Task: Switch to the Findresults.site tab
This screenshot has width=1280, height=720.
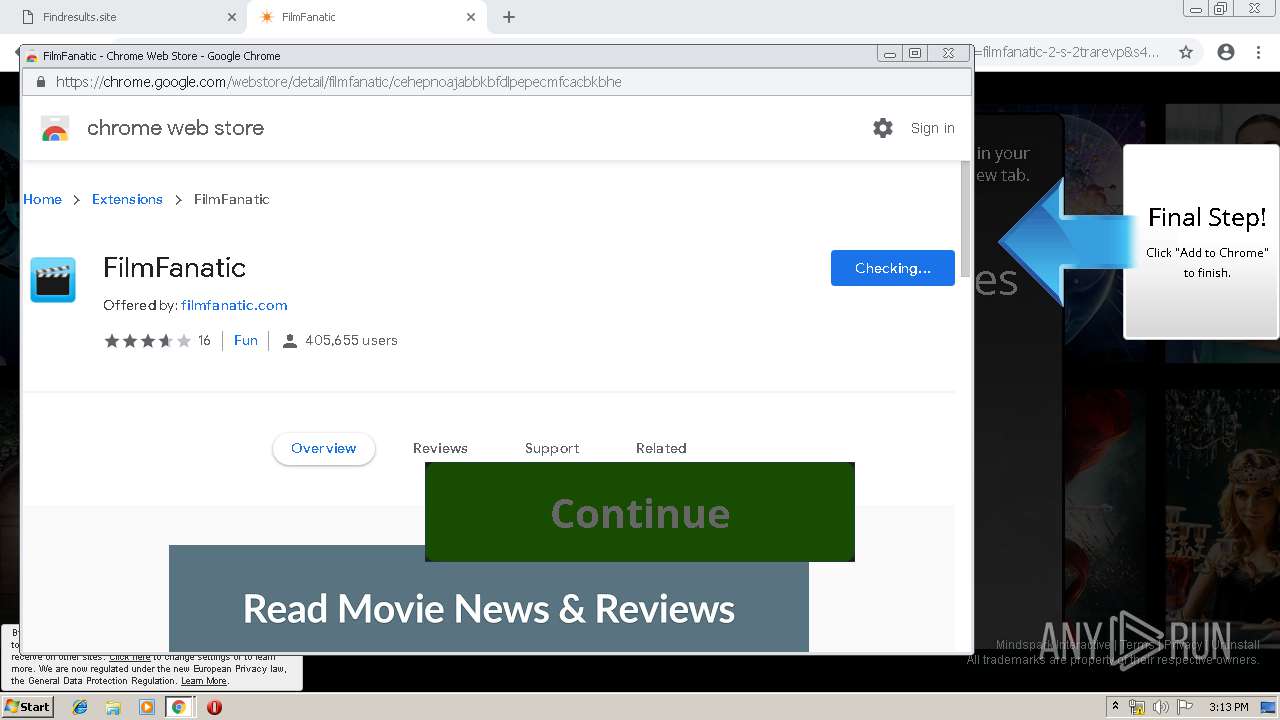Action: point(125,17)
